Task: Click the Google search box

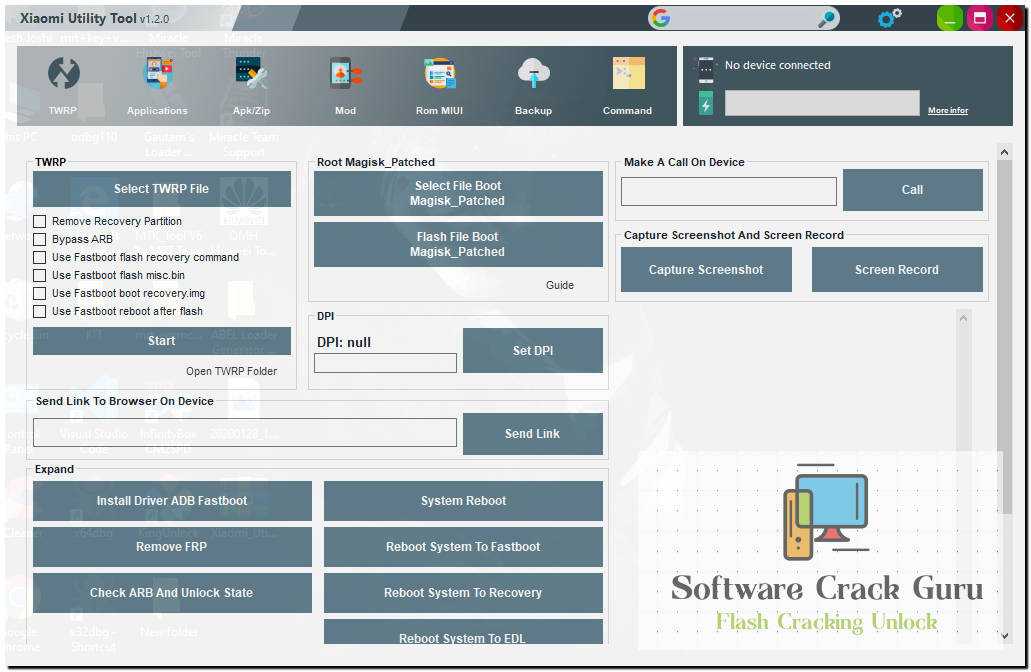Action: [744, 18]
